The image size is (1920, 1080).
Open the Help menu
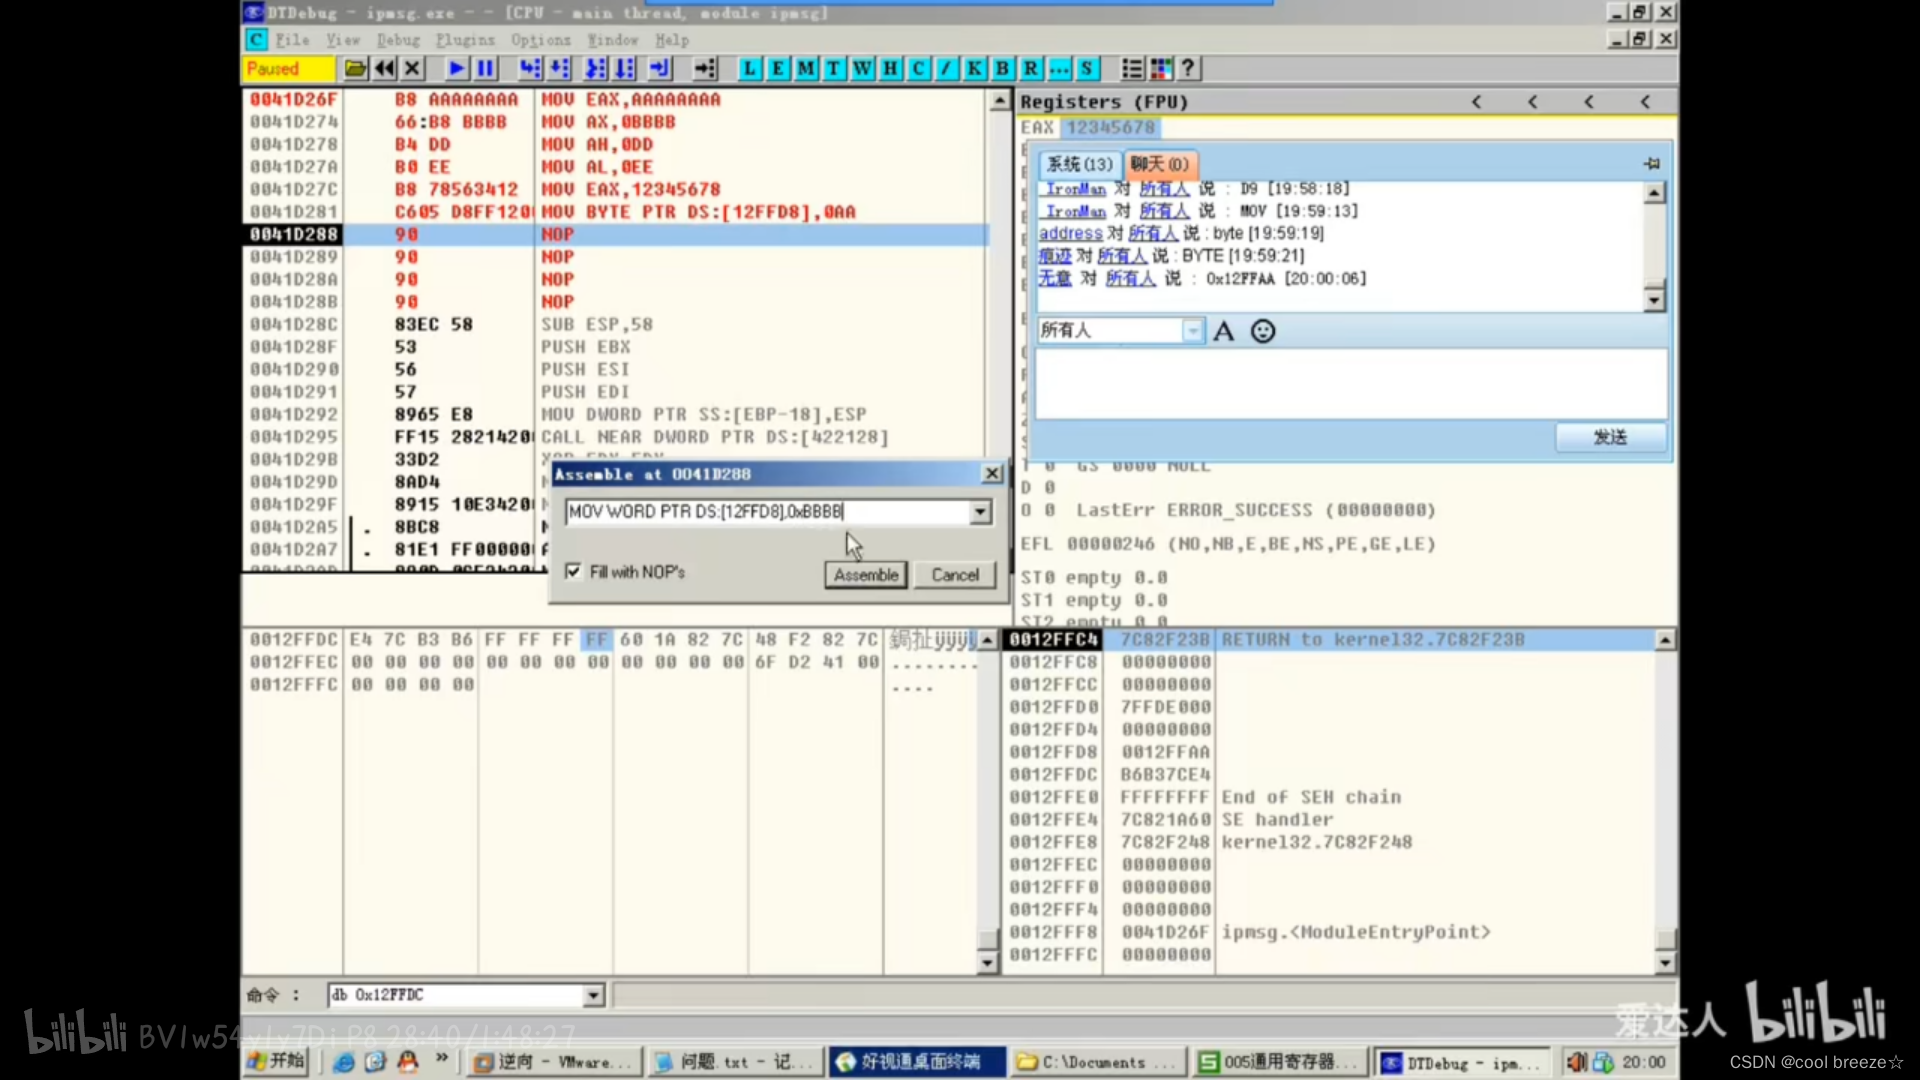[672, 40]
